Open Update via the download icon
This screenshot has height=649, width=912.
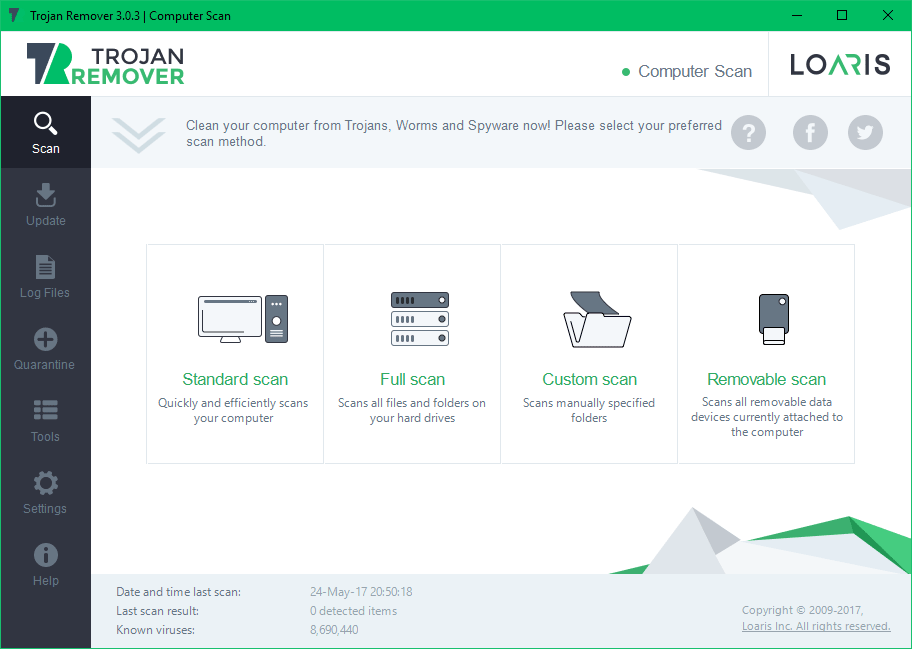coord(45,195)
